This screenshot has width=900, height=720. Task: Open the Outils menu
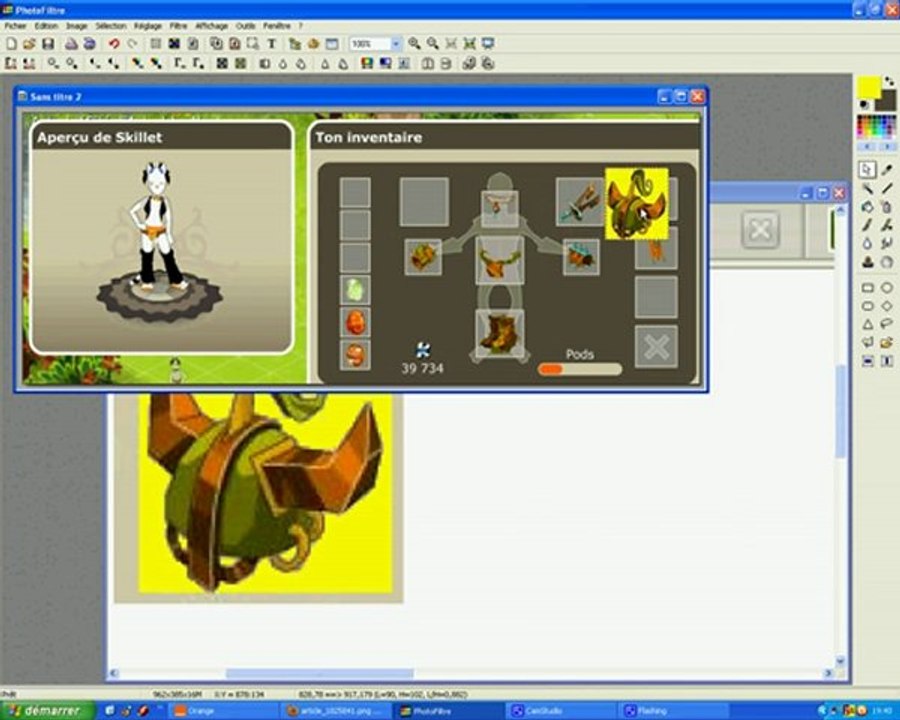pos(246,26)
